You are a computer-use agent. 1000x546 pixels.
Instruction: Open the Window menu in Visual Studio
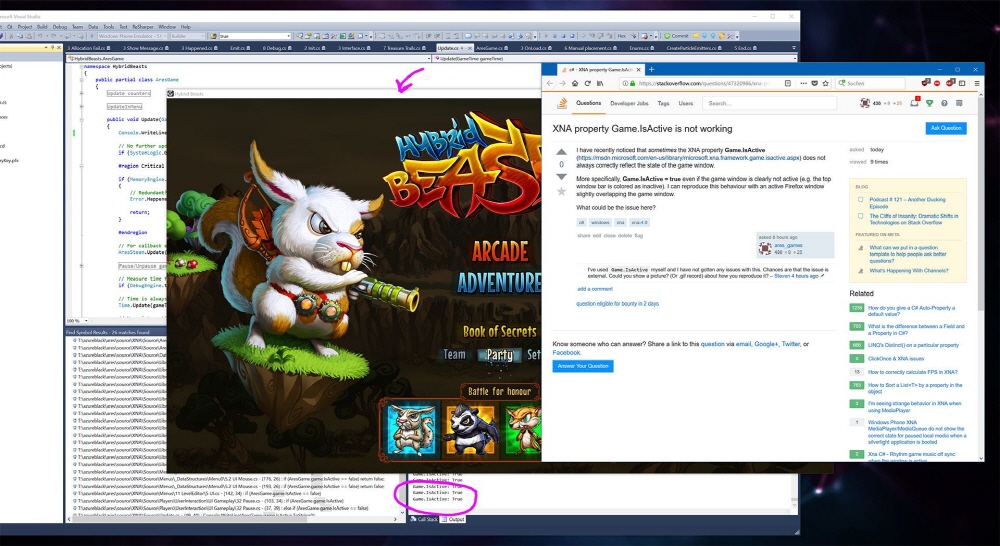[x=167, y=27]
